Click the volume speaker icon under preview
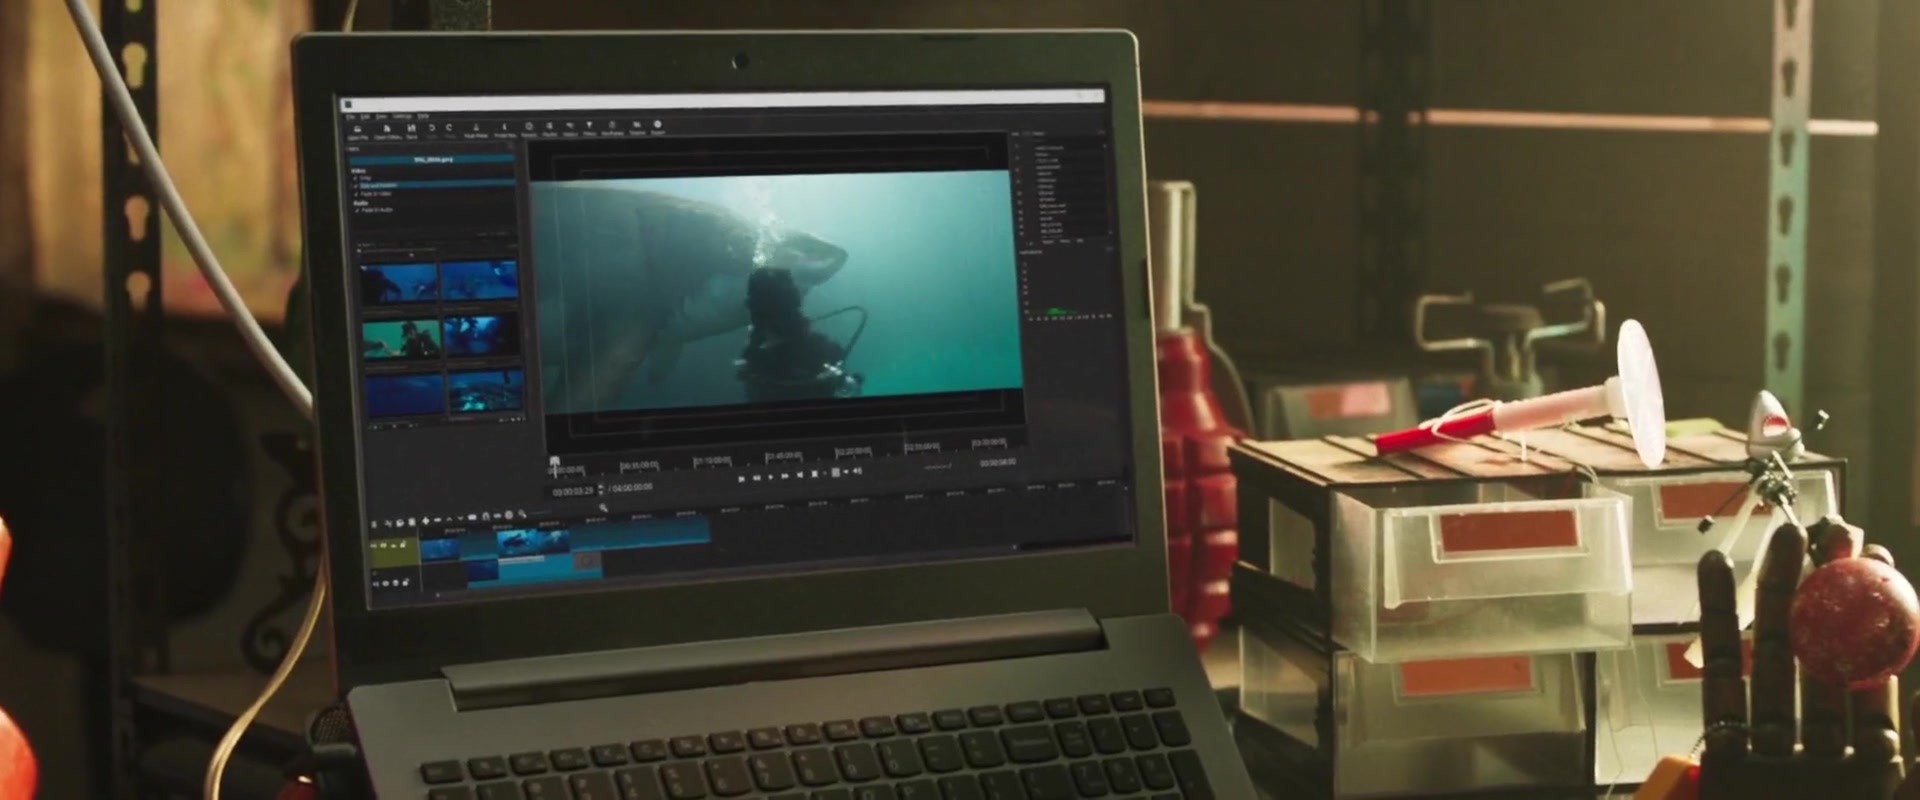This screenshot has width=1920, height=800. click(x=857, y=472)
